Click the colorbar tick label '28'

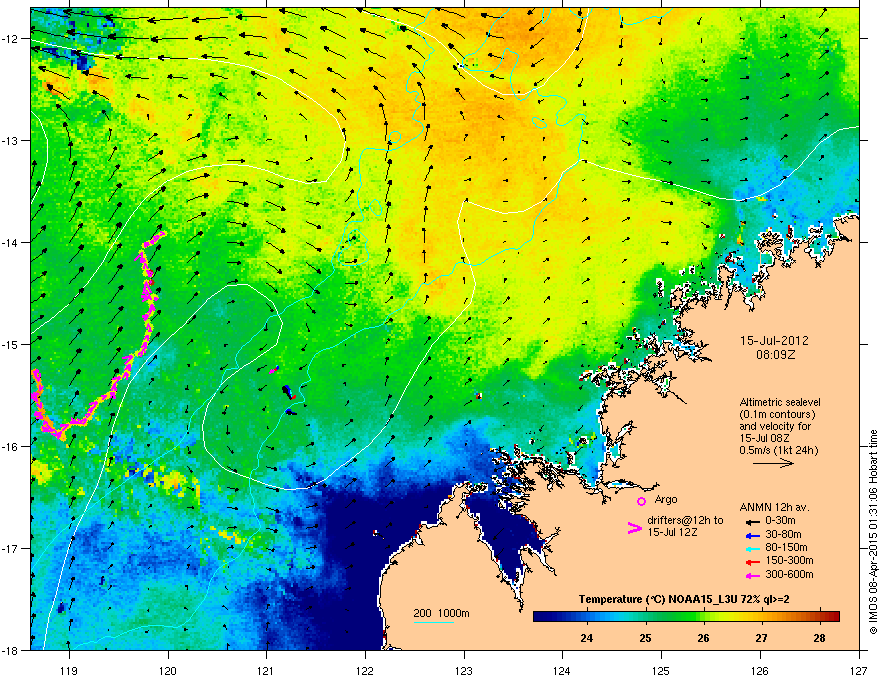click(819, 638)
